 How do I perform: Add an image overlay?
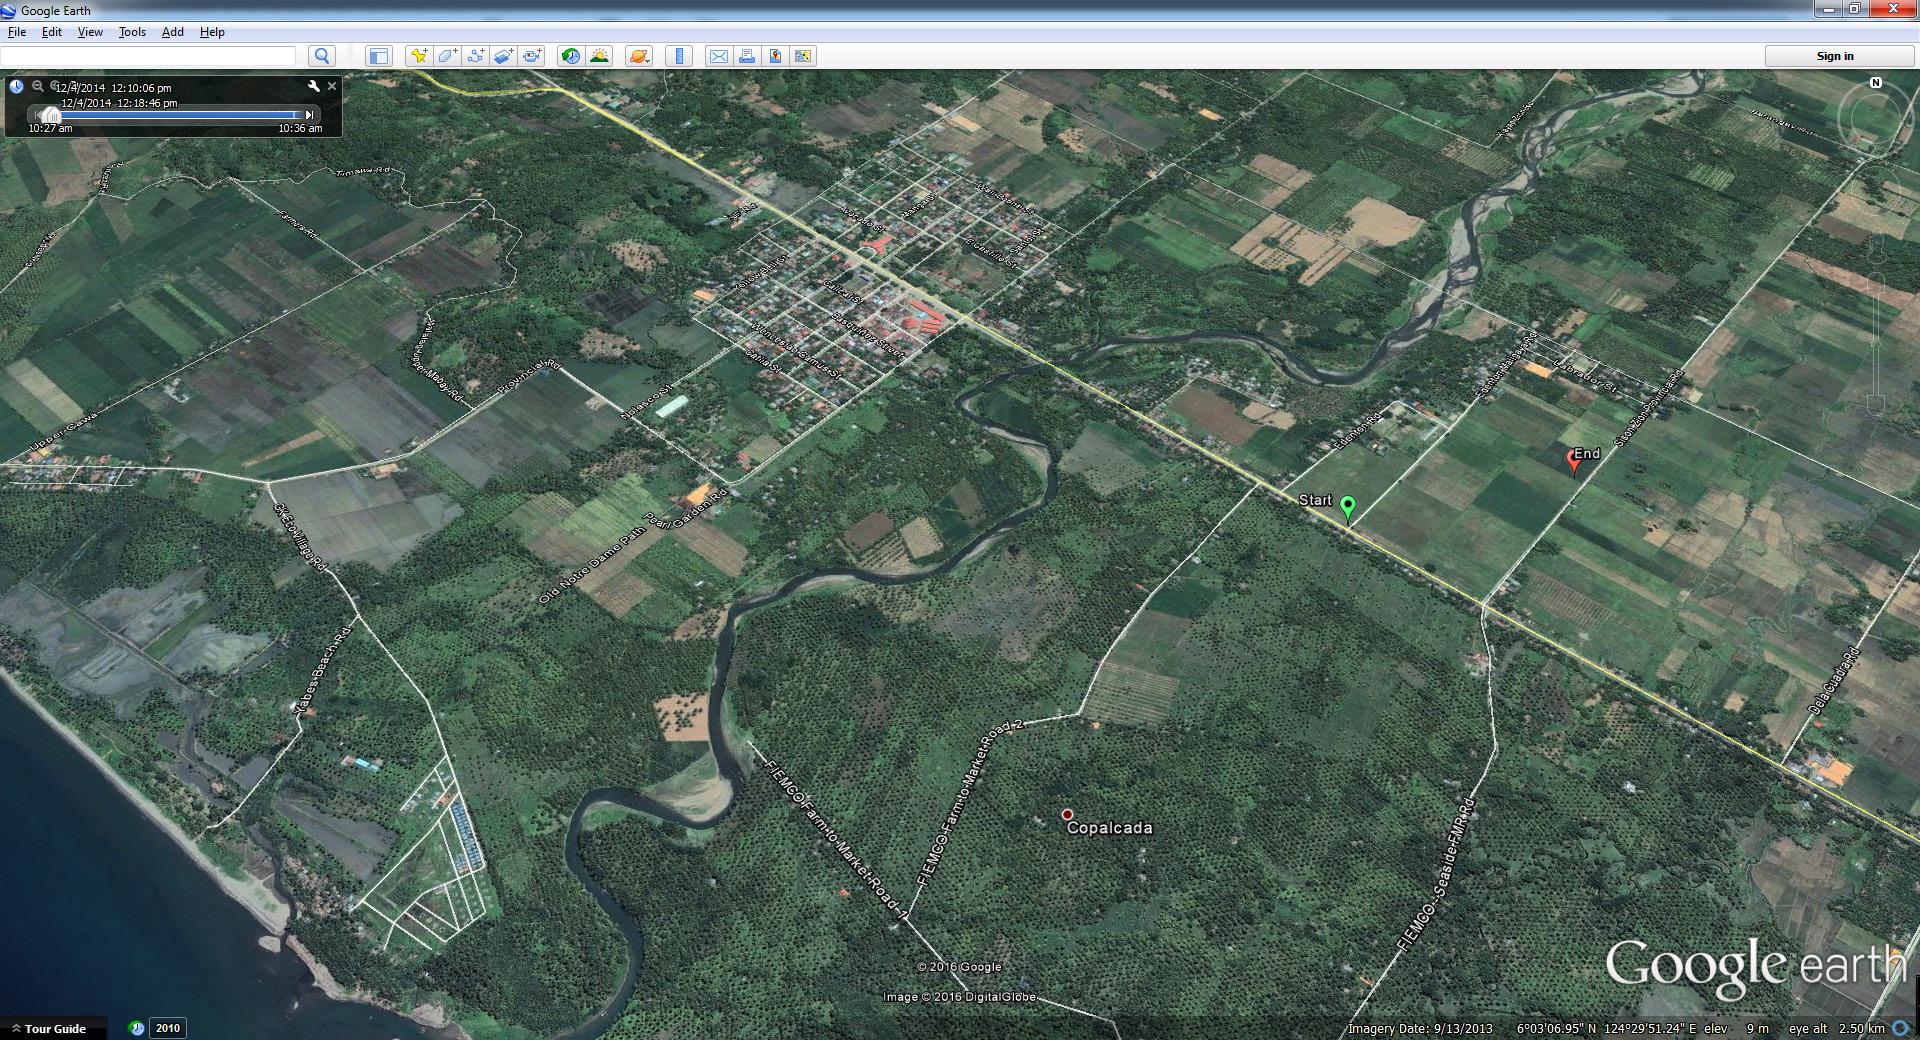[x=504, y=56]
